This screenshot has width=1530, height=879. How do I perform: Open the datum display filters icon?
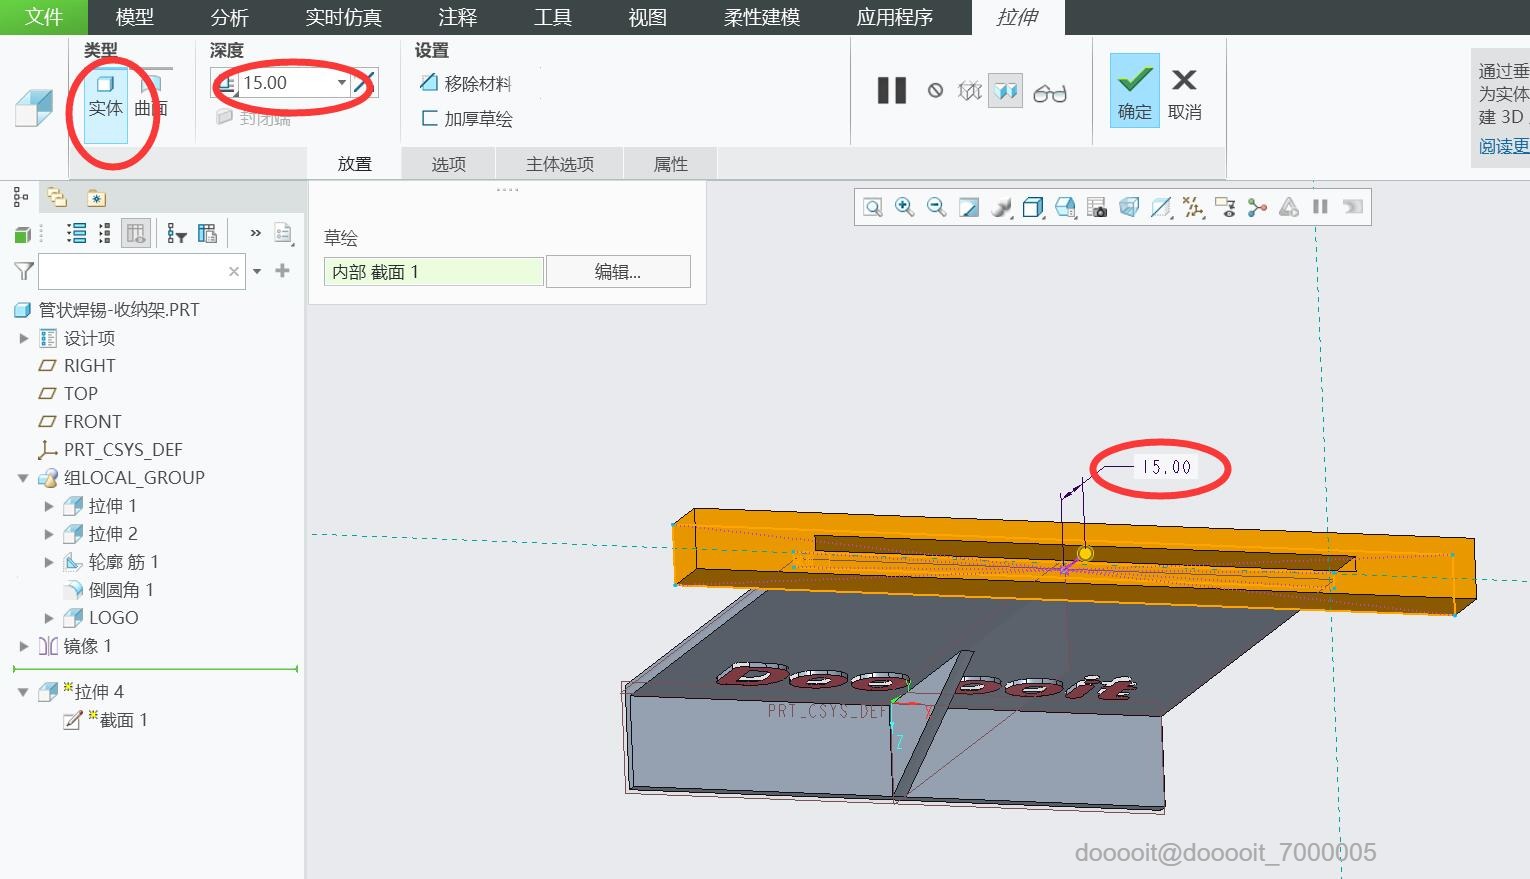click(x=1193, y=207)
